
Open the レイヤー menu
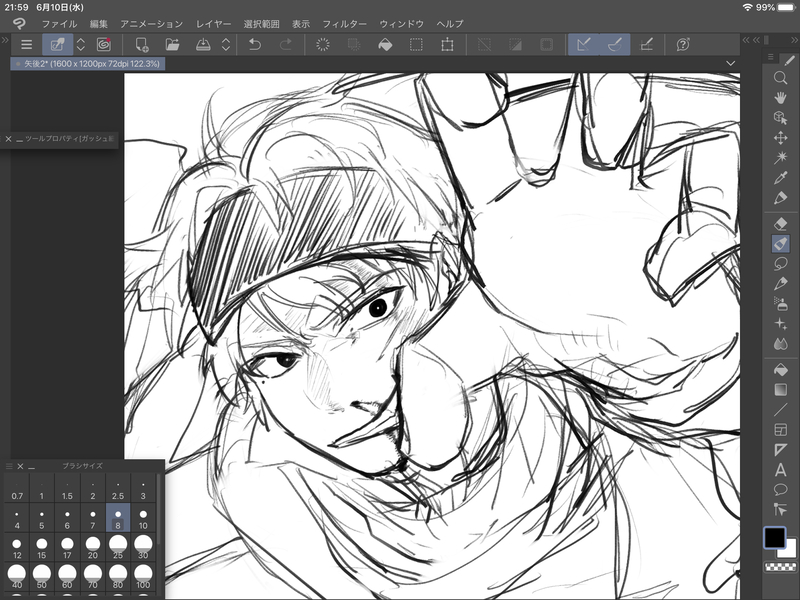pyautogui.click(x=213, y=24)
